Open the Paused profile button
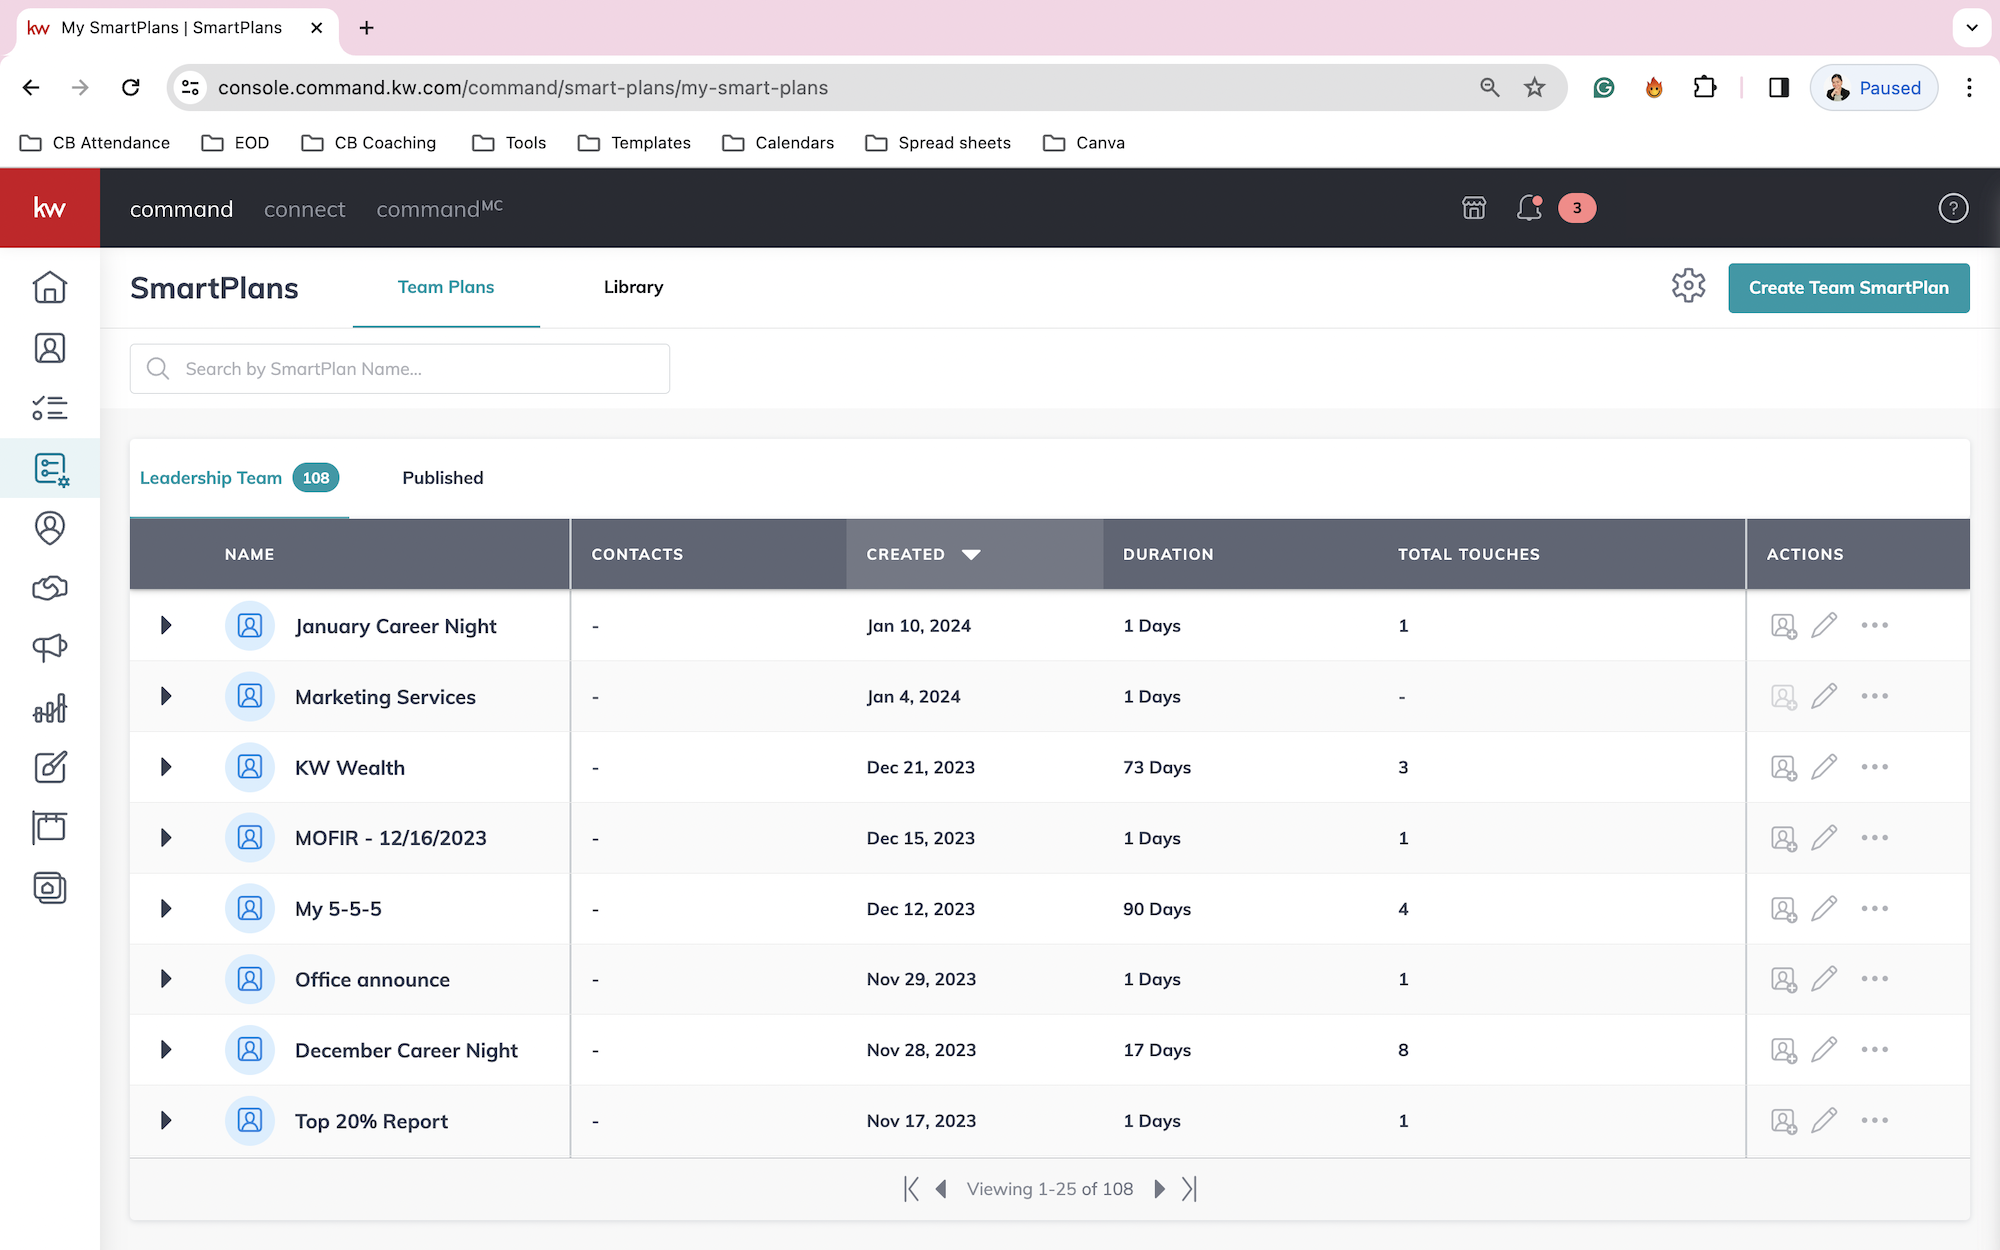 (x=1874, y=88)
